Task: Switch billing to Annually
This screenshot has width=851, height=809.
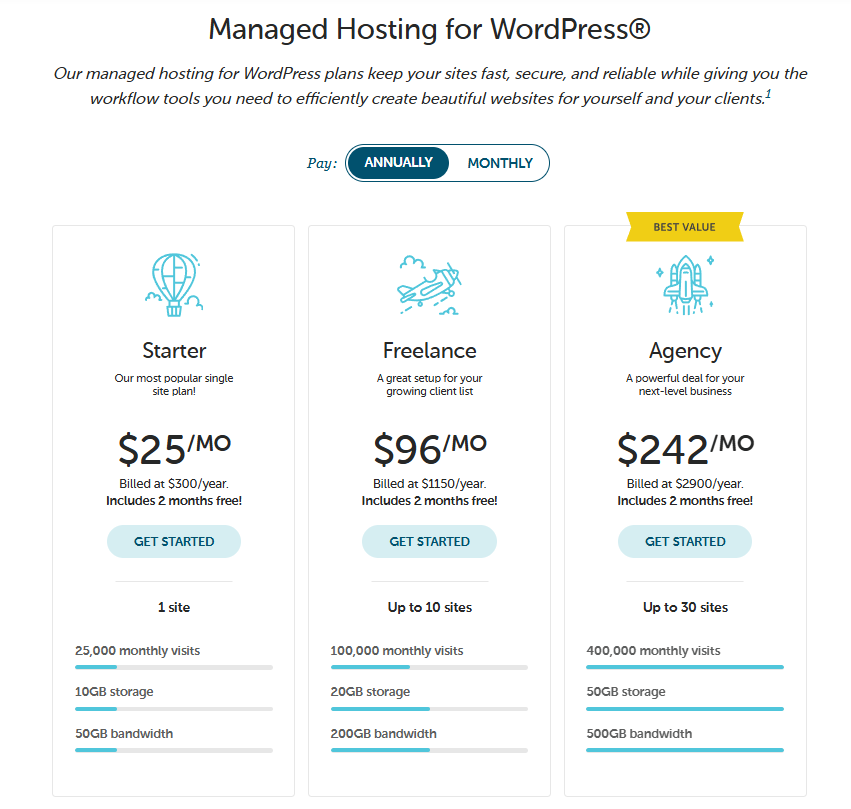Action: point(398,162)
